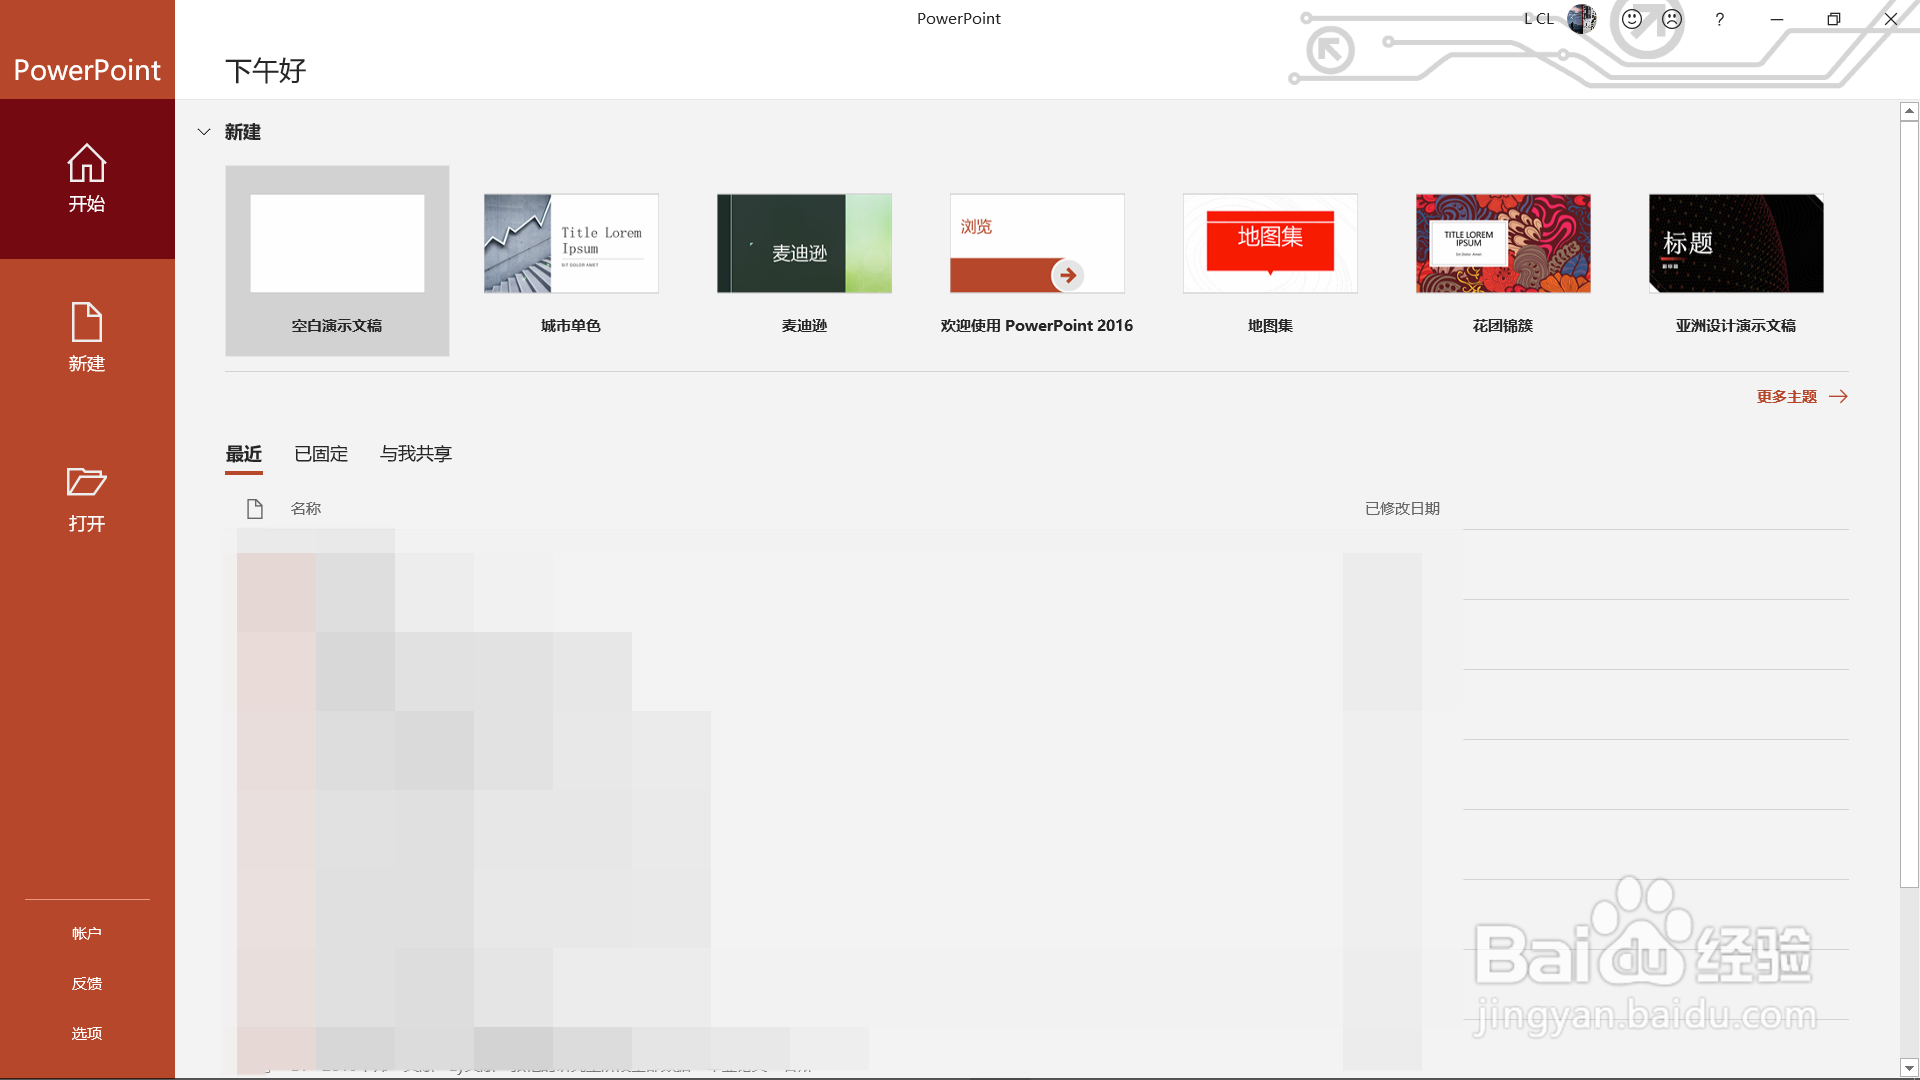Click the document icon beside 名称 column
1920x1080 pixels.
click(x=255, y=508)
